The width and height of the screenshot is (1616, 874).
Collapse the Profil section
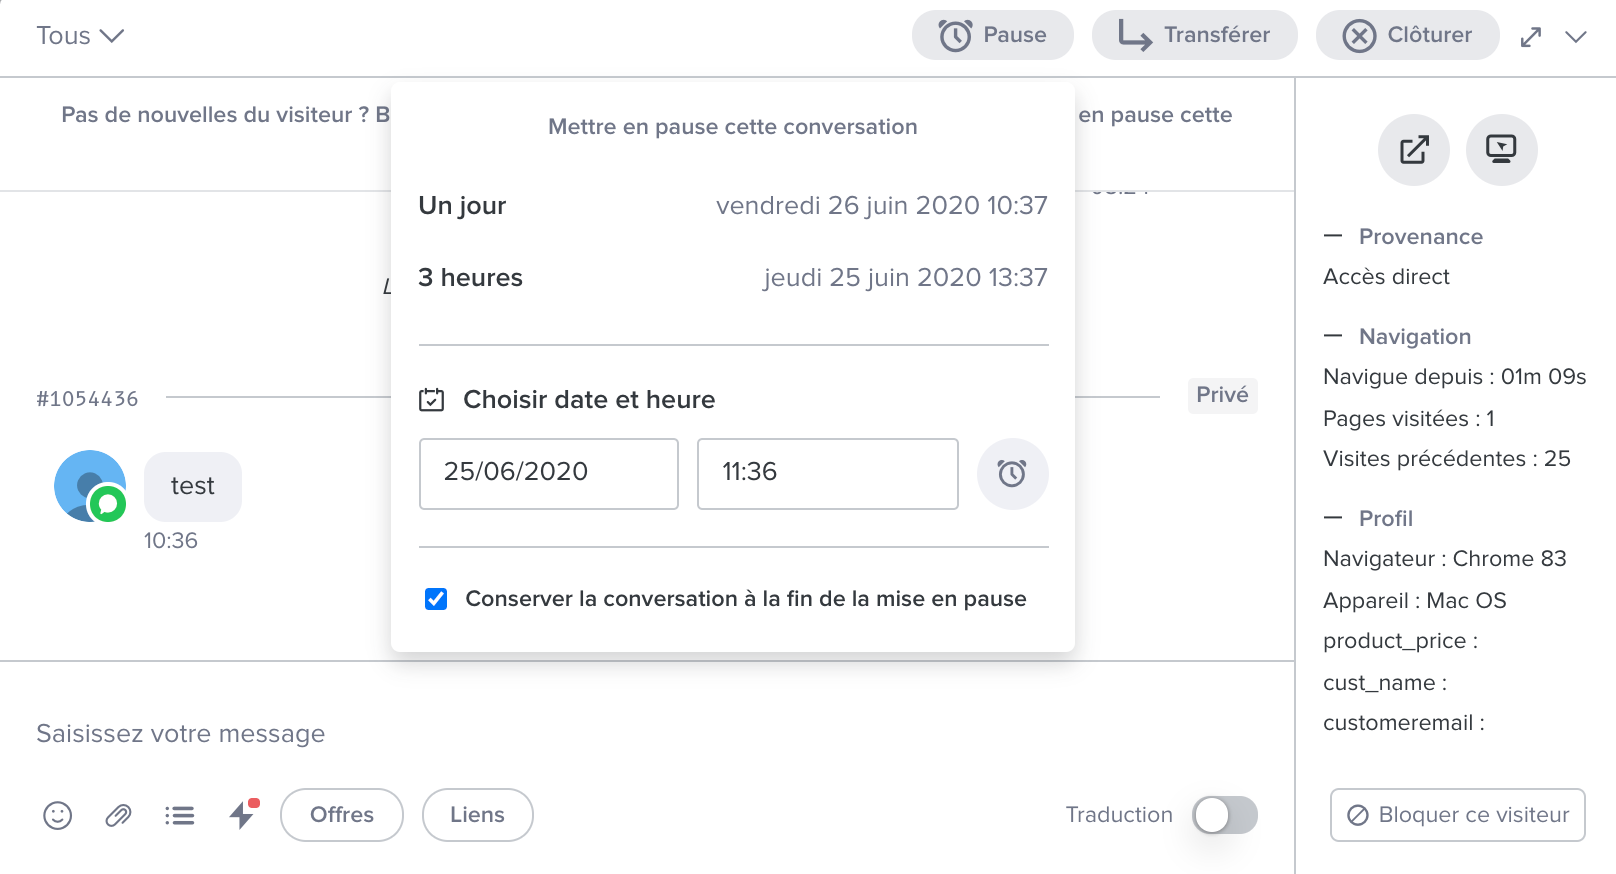pyautogui.click(x=1333, y=518)
